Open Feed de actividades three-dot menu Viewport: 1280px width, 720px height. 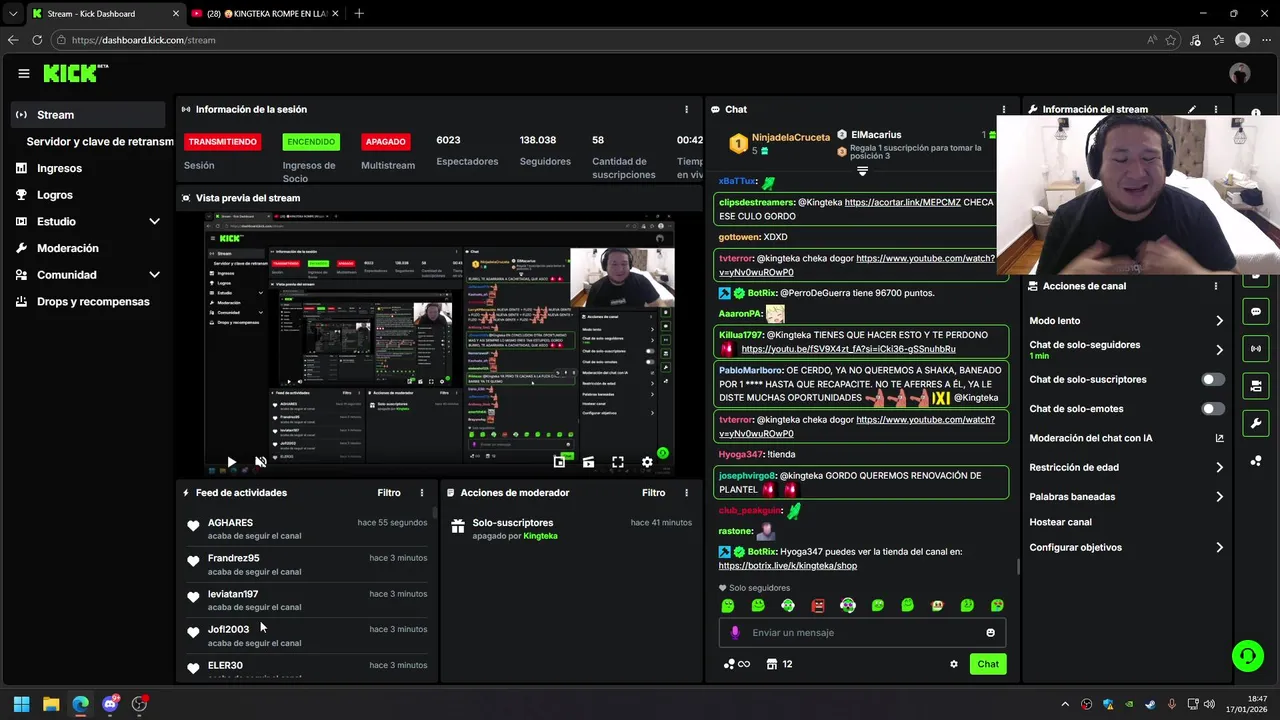tap(422, 493)
